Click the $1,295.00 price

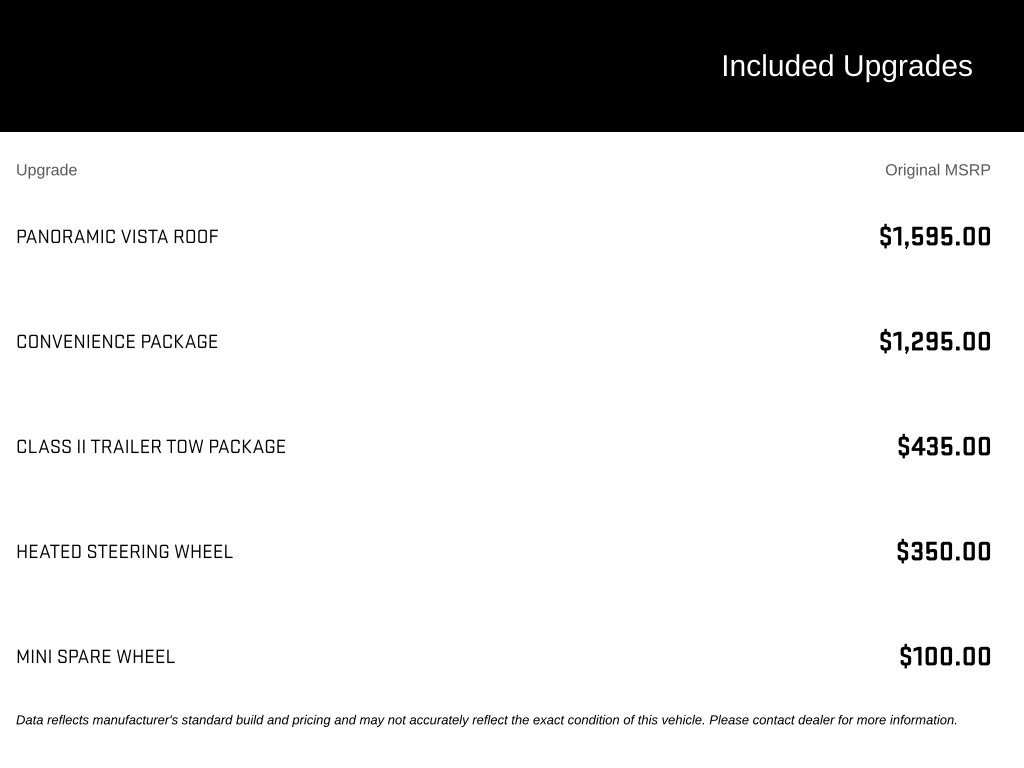tap(935, 342)
